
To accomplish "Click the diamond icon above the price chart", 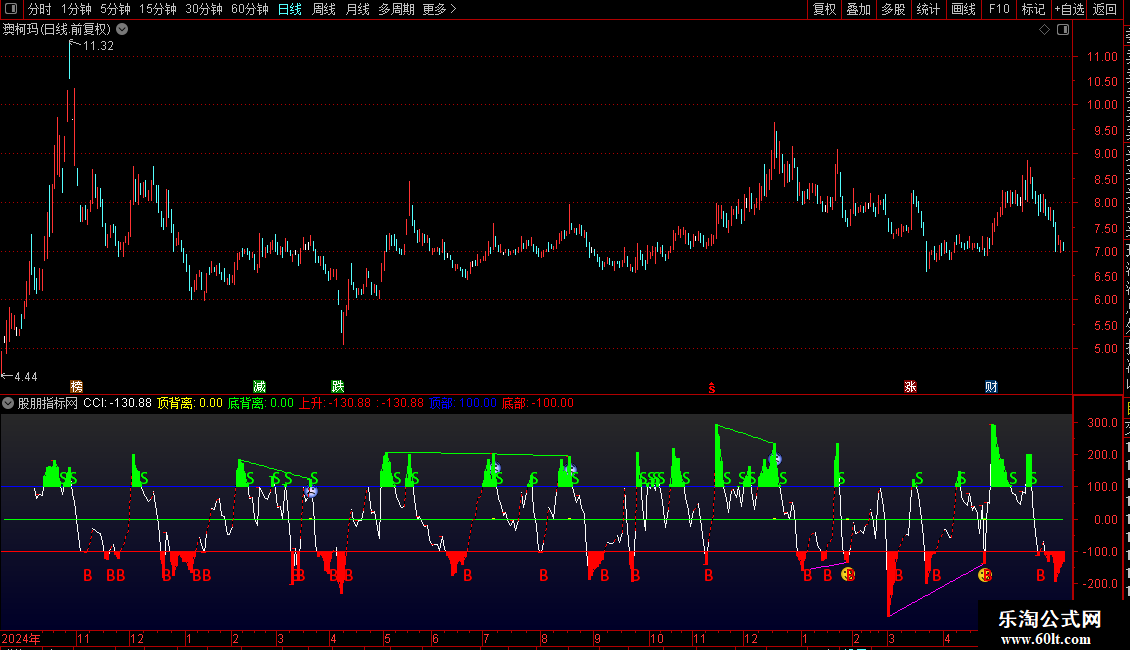I will coord(1044,30).
